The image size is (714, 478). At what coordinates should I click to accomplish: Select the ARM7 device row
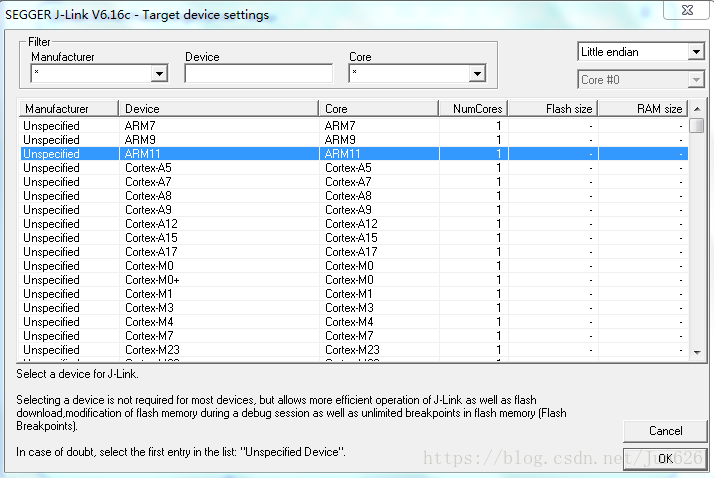tap(354, 126)
